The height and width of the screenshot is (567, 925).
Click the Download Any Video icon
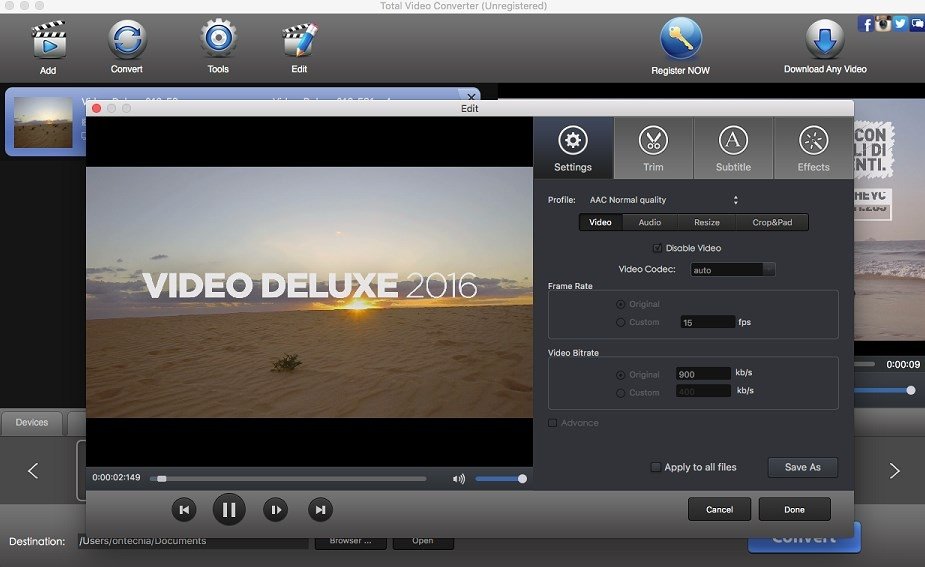tap(825, 39)
